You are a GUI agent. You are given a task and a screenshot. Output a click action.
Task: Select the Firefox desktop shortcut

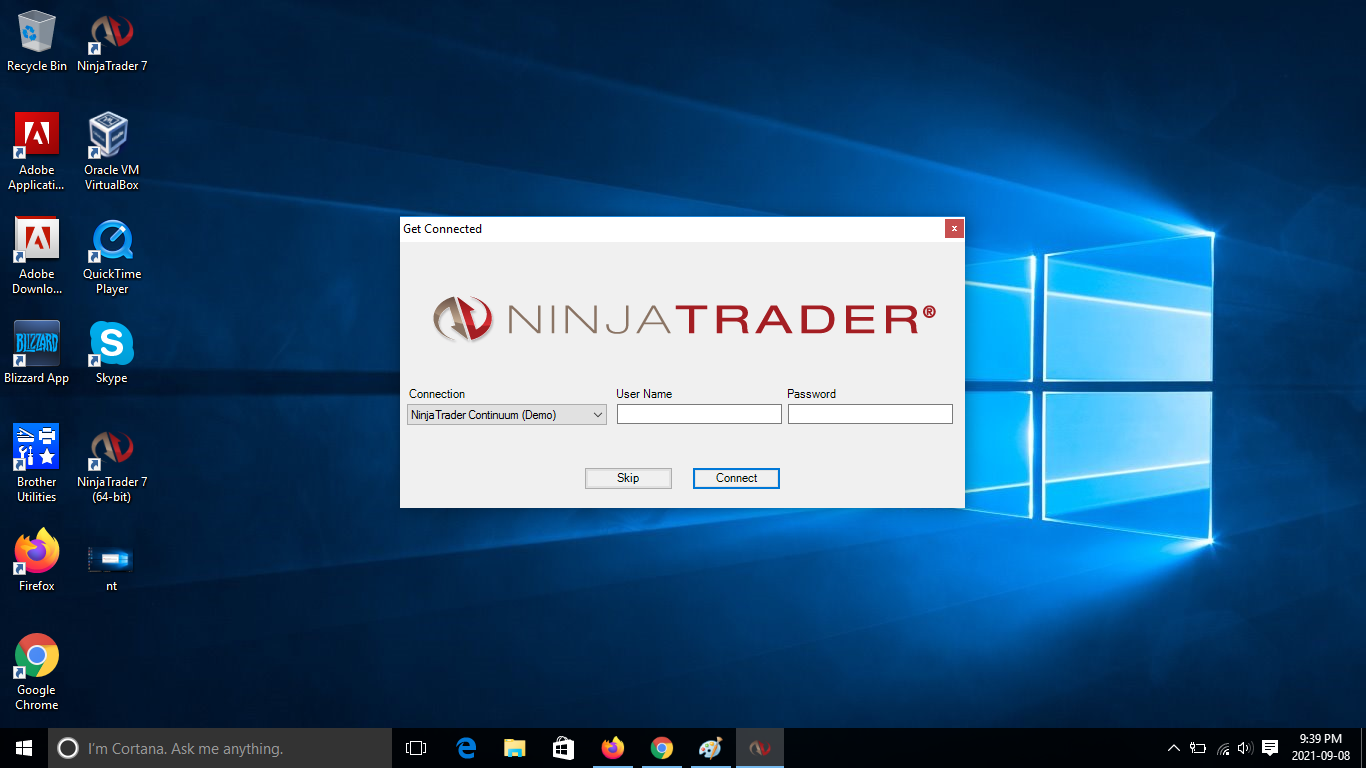click(37, 561)
